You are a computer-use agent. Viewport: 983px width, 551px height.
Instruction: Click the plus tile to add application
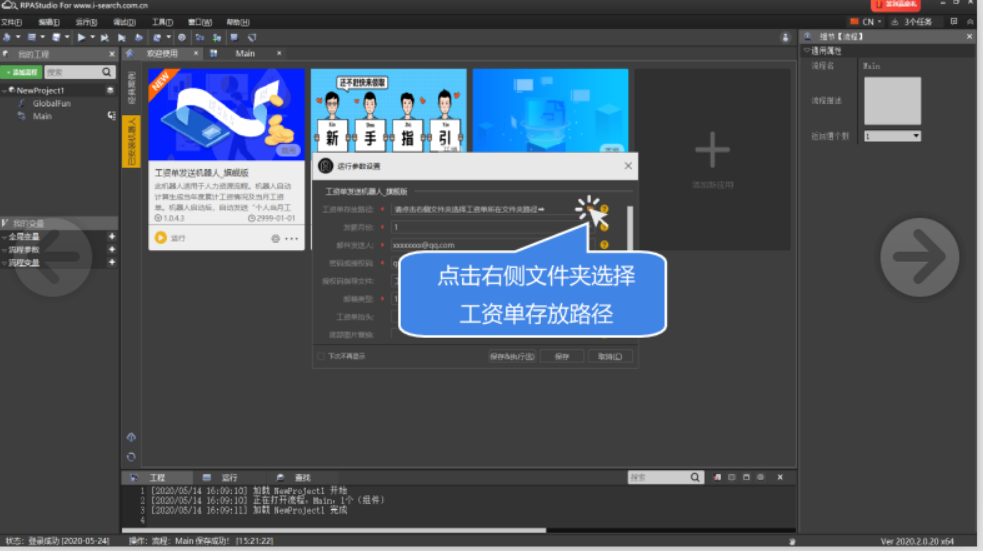point(712,151)
